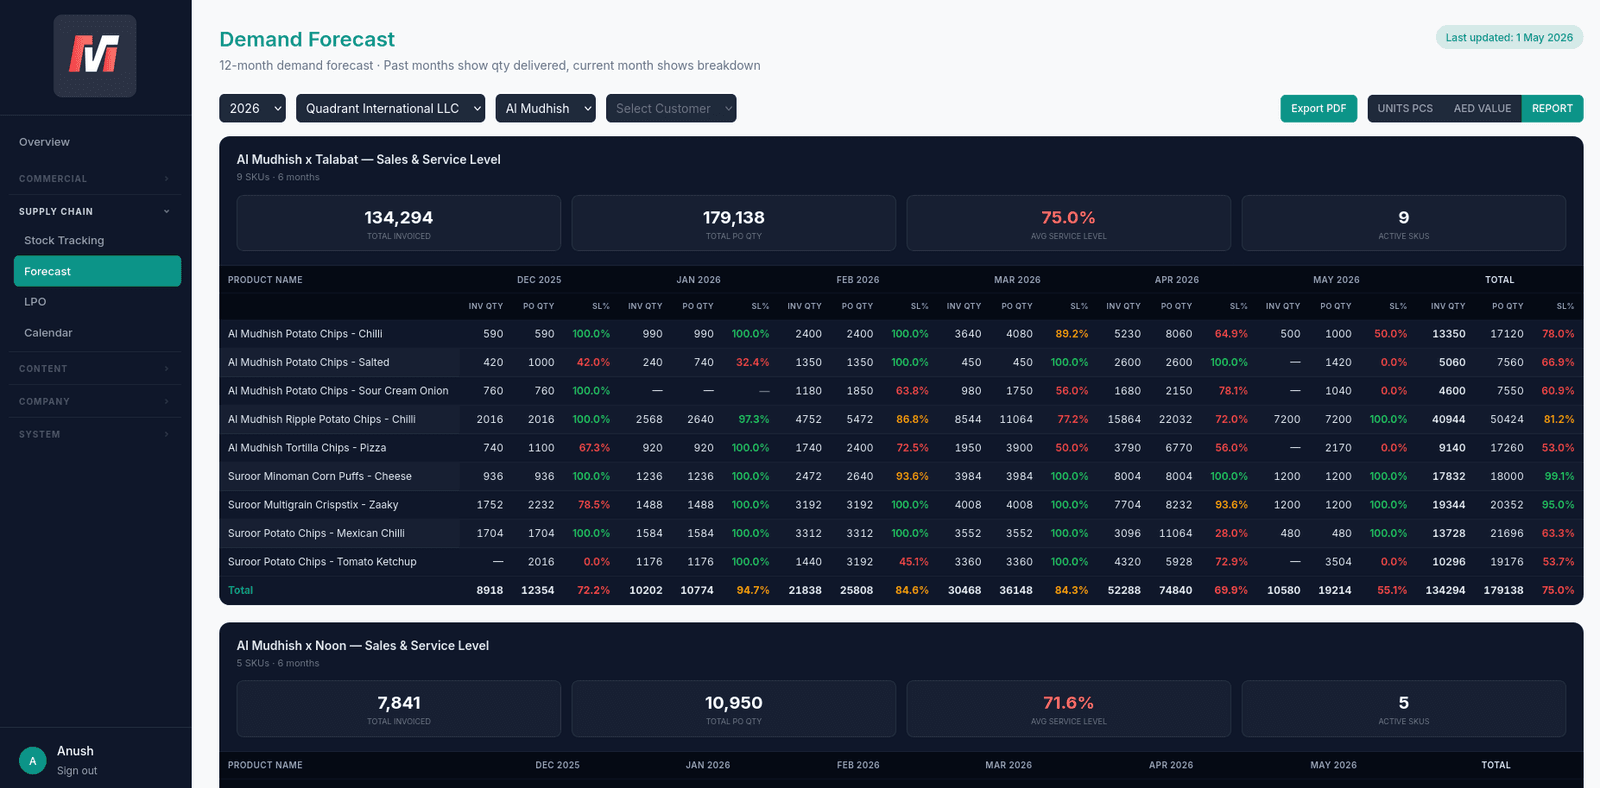Click the 5 SKUs · 6 months subtitle
Image resolution: width=1600 pixels, height=788 pixels.
coord(278,663)
